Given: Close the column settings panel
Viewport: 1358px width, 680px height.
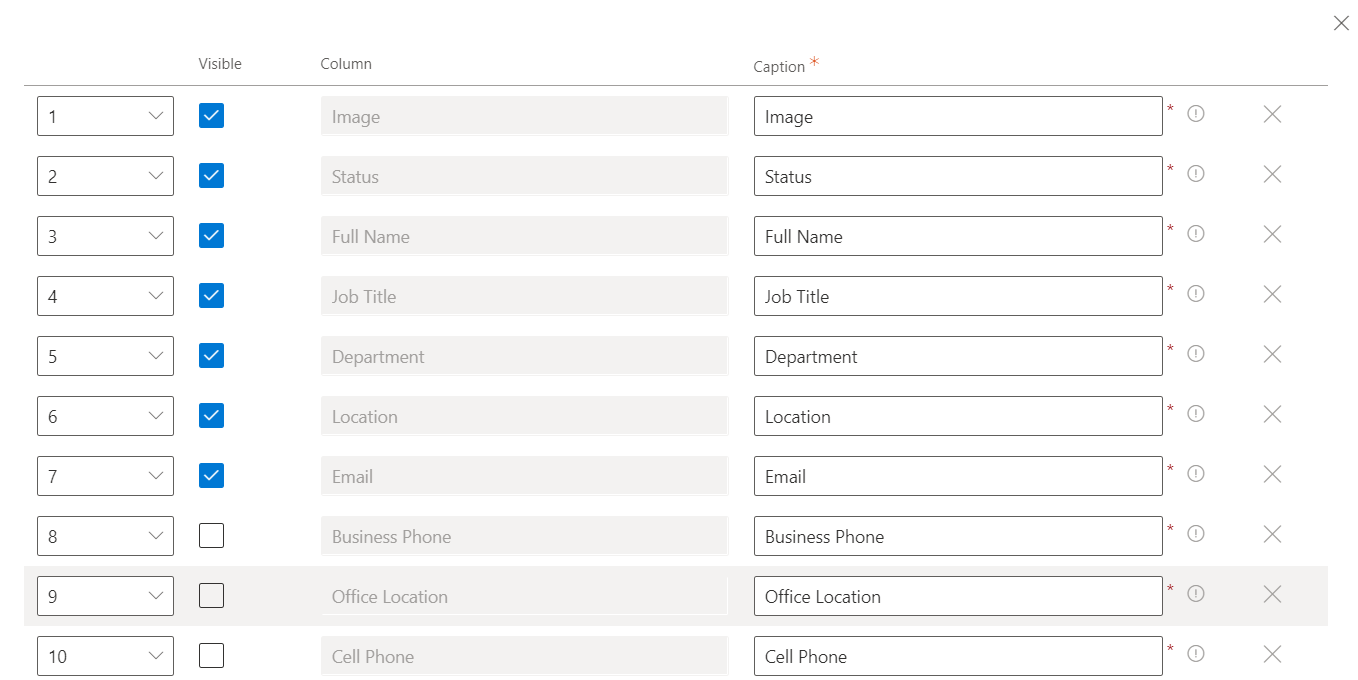Looking at the screenshot, I should (1341, 23).
